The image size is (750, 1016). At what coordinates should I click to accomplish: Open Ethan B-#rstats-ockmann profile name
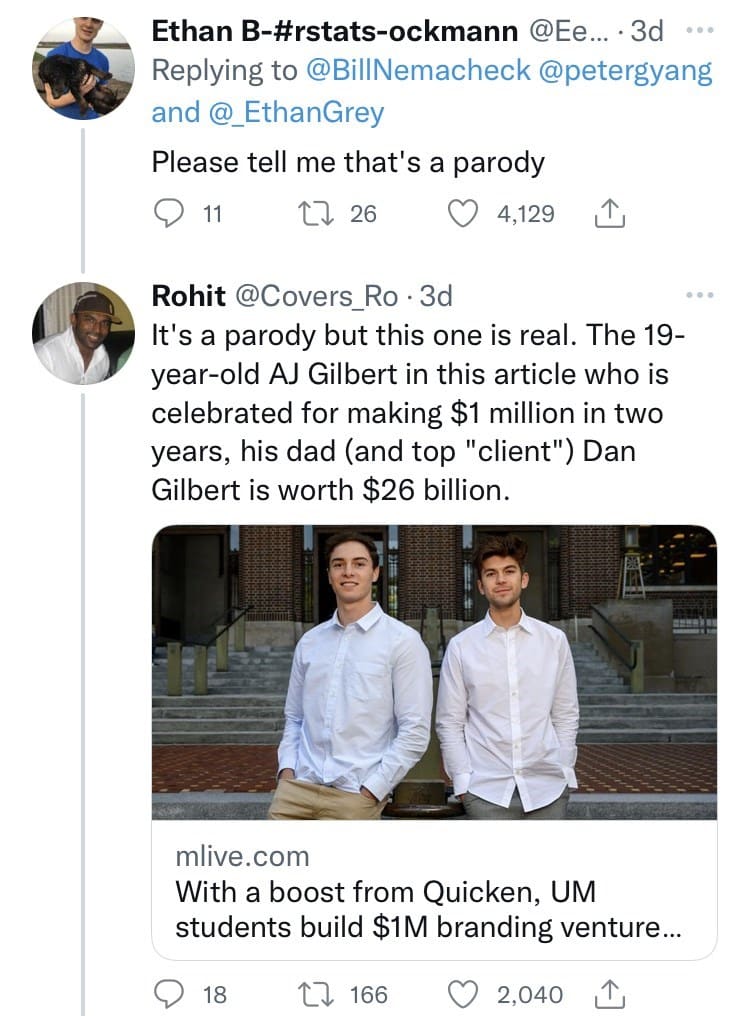click(x=334, y=31)
